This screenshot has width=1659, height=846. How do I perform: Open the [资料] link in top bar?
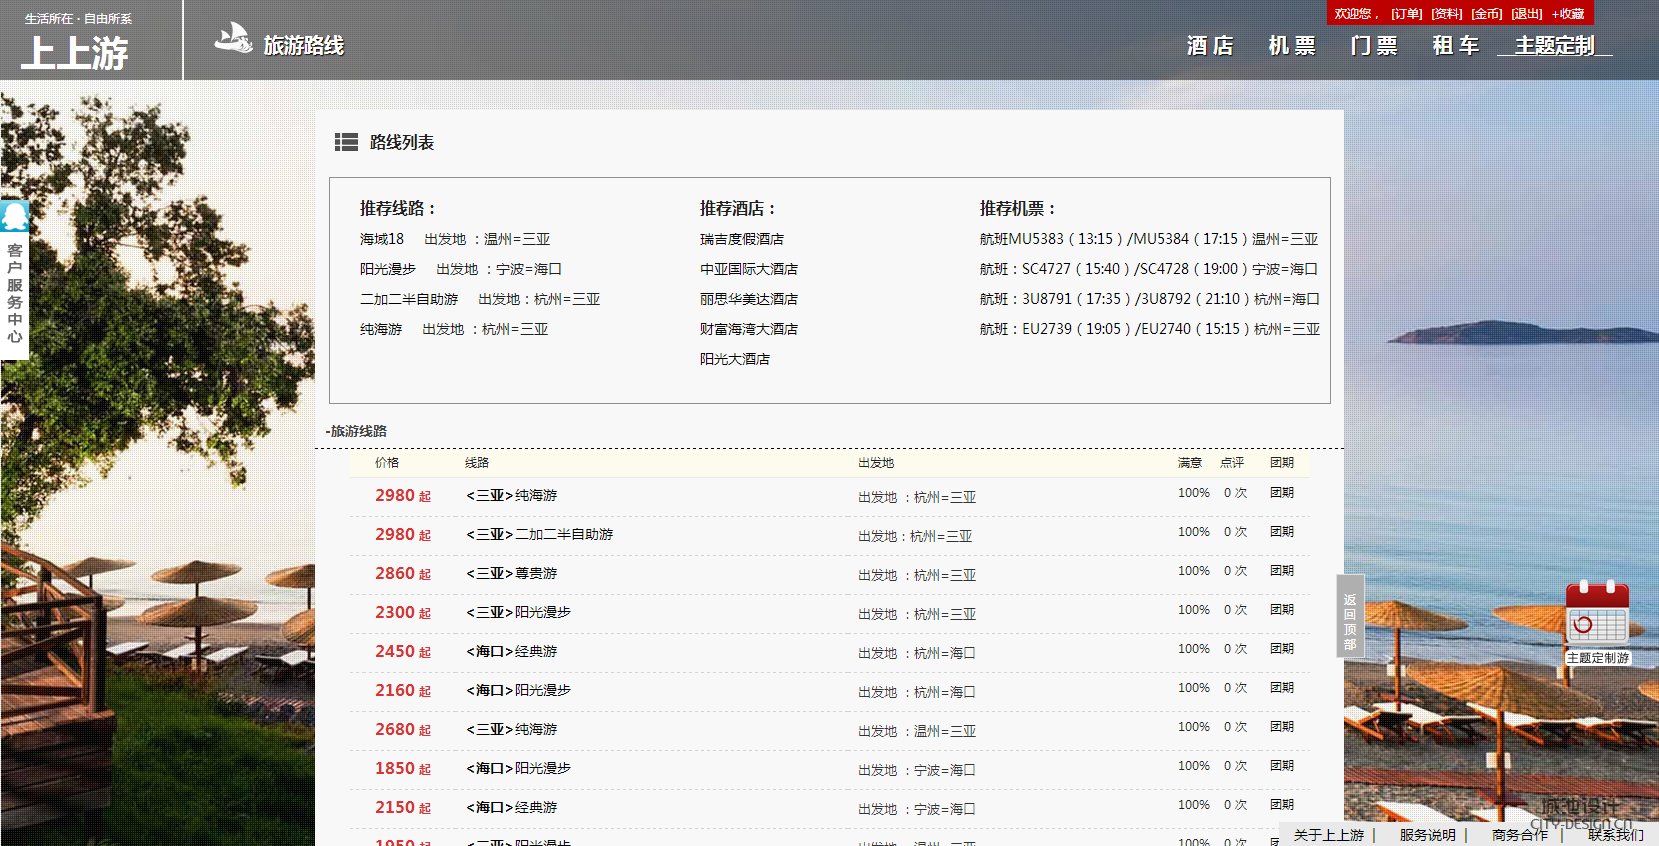tap(1446, 14)
